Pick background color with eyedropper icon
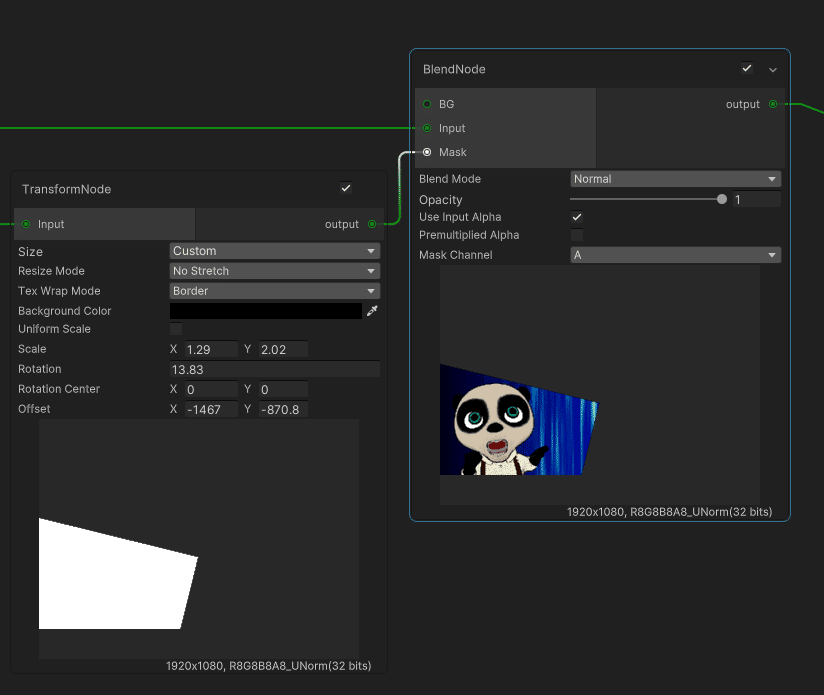The image size is (824, 695). point(372,311)
